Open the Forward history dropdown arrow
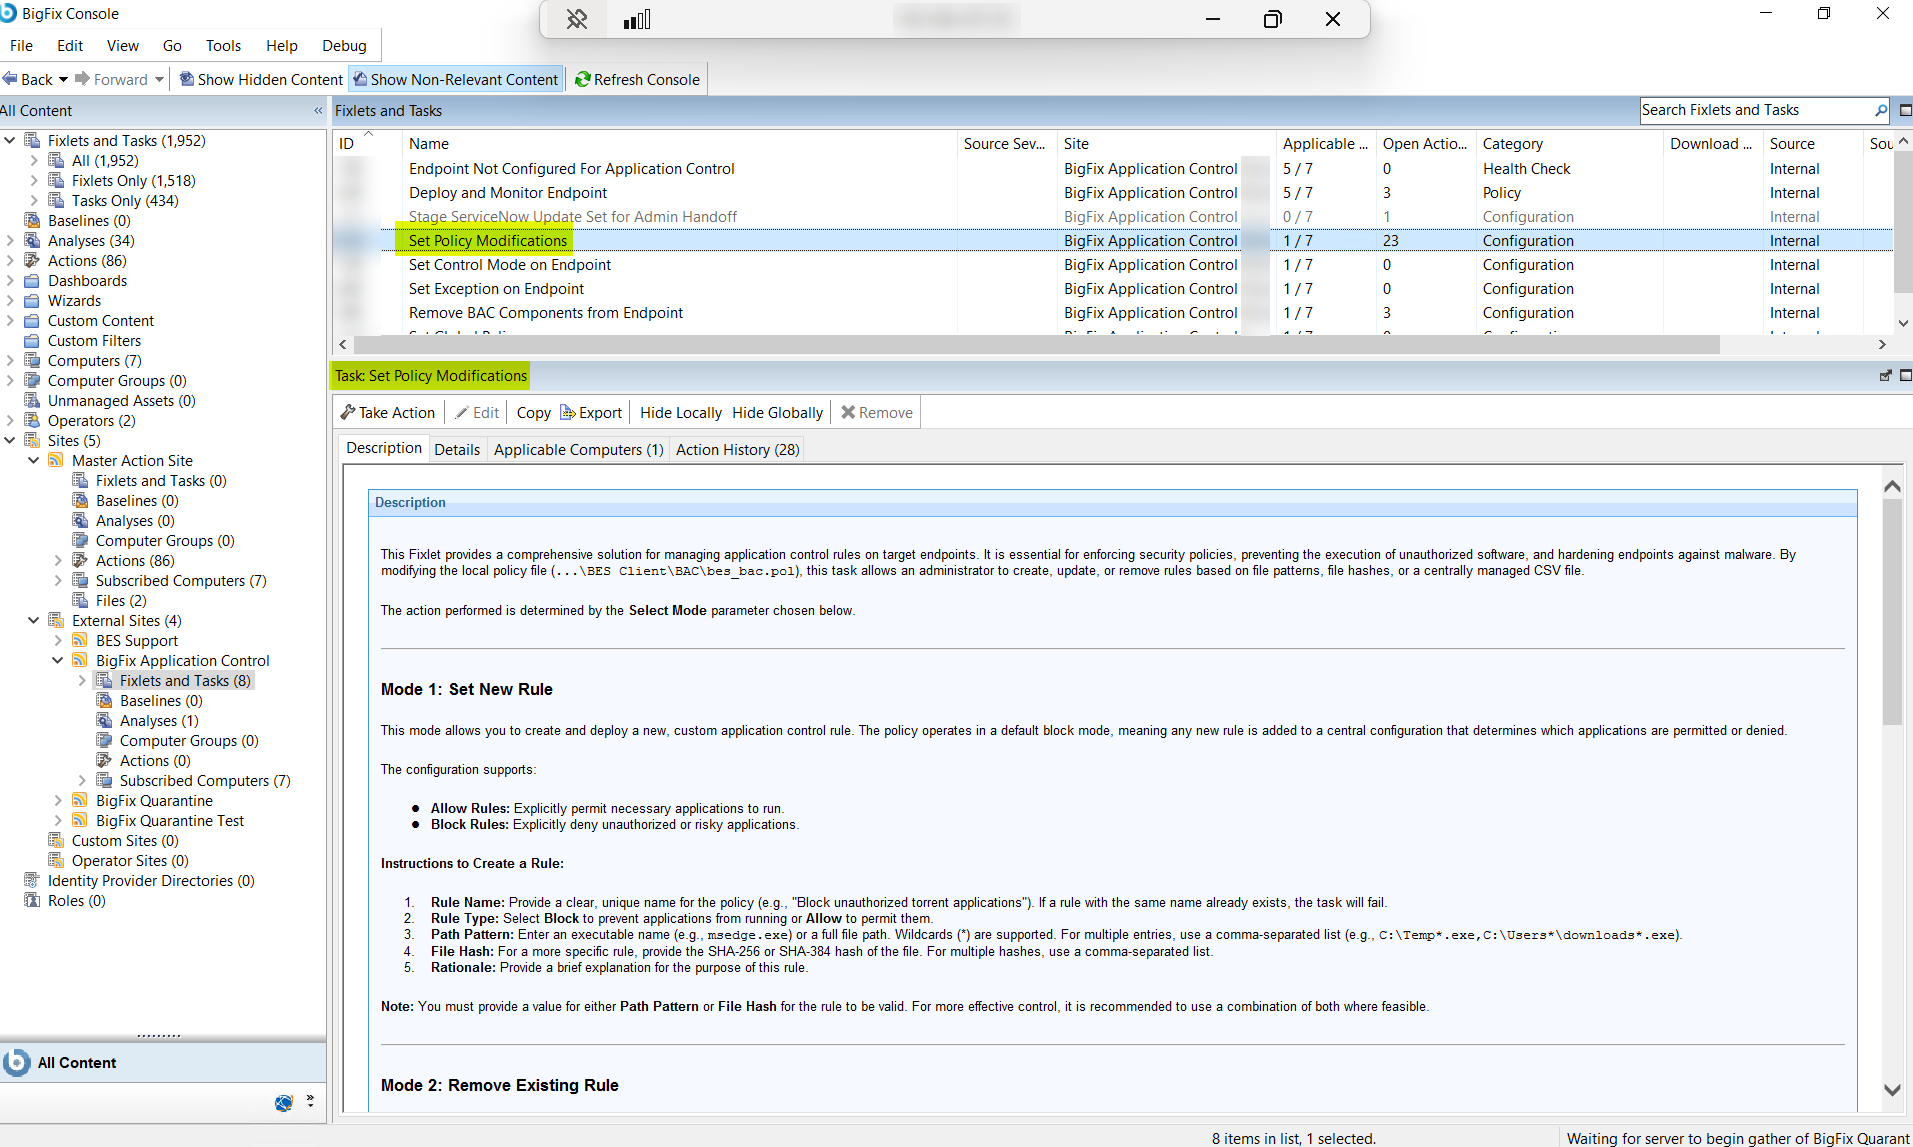Image resolution: width=1913 pixels, height=1147 pixels. click(x=159, y=79)
